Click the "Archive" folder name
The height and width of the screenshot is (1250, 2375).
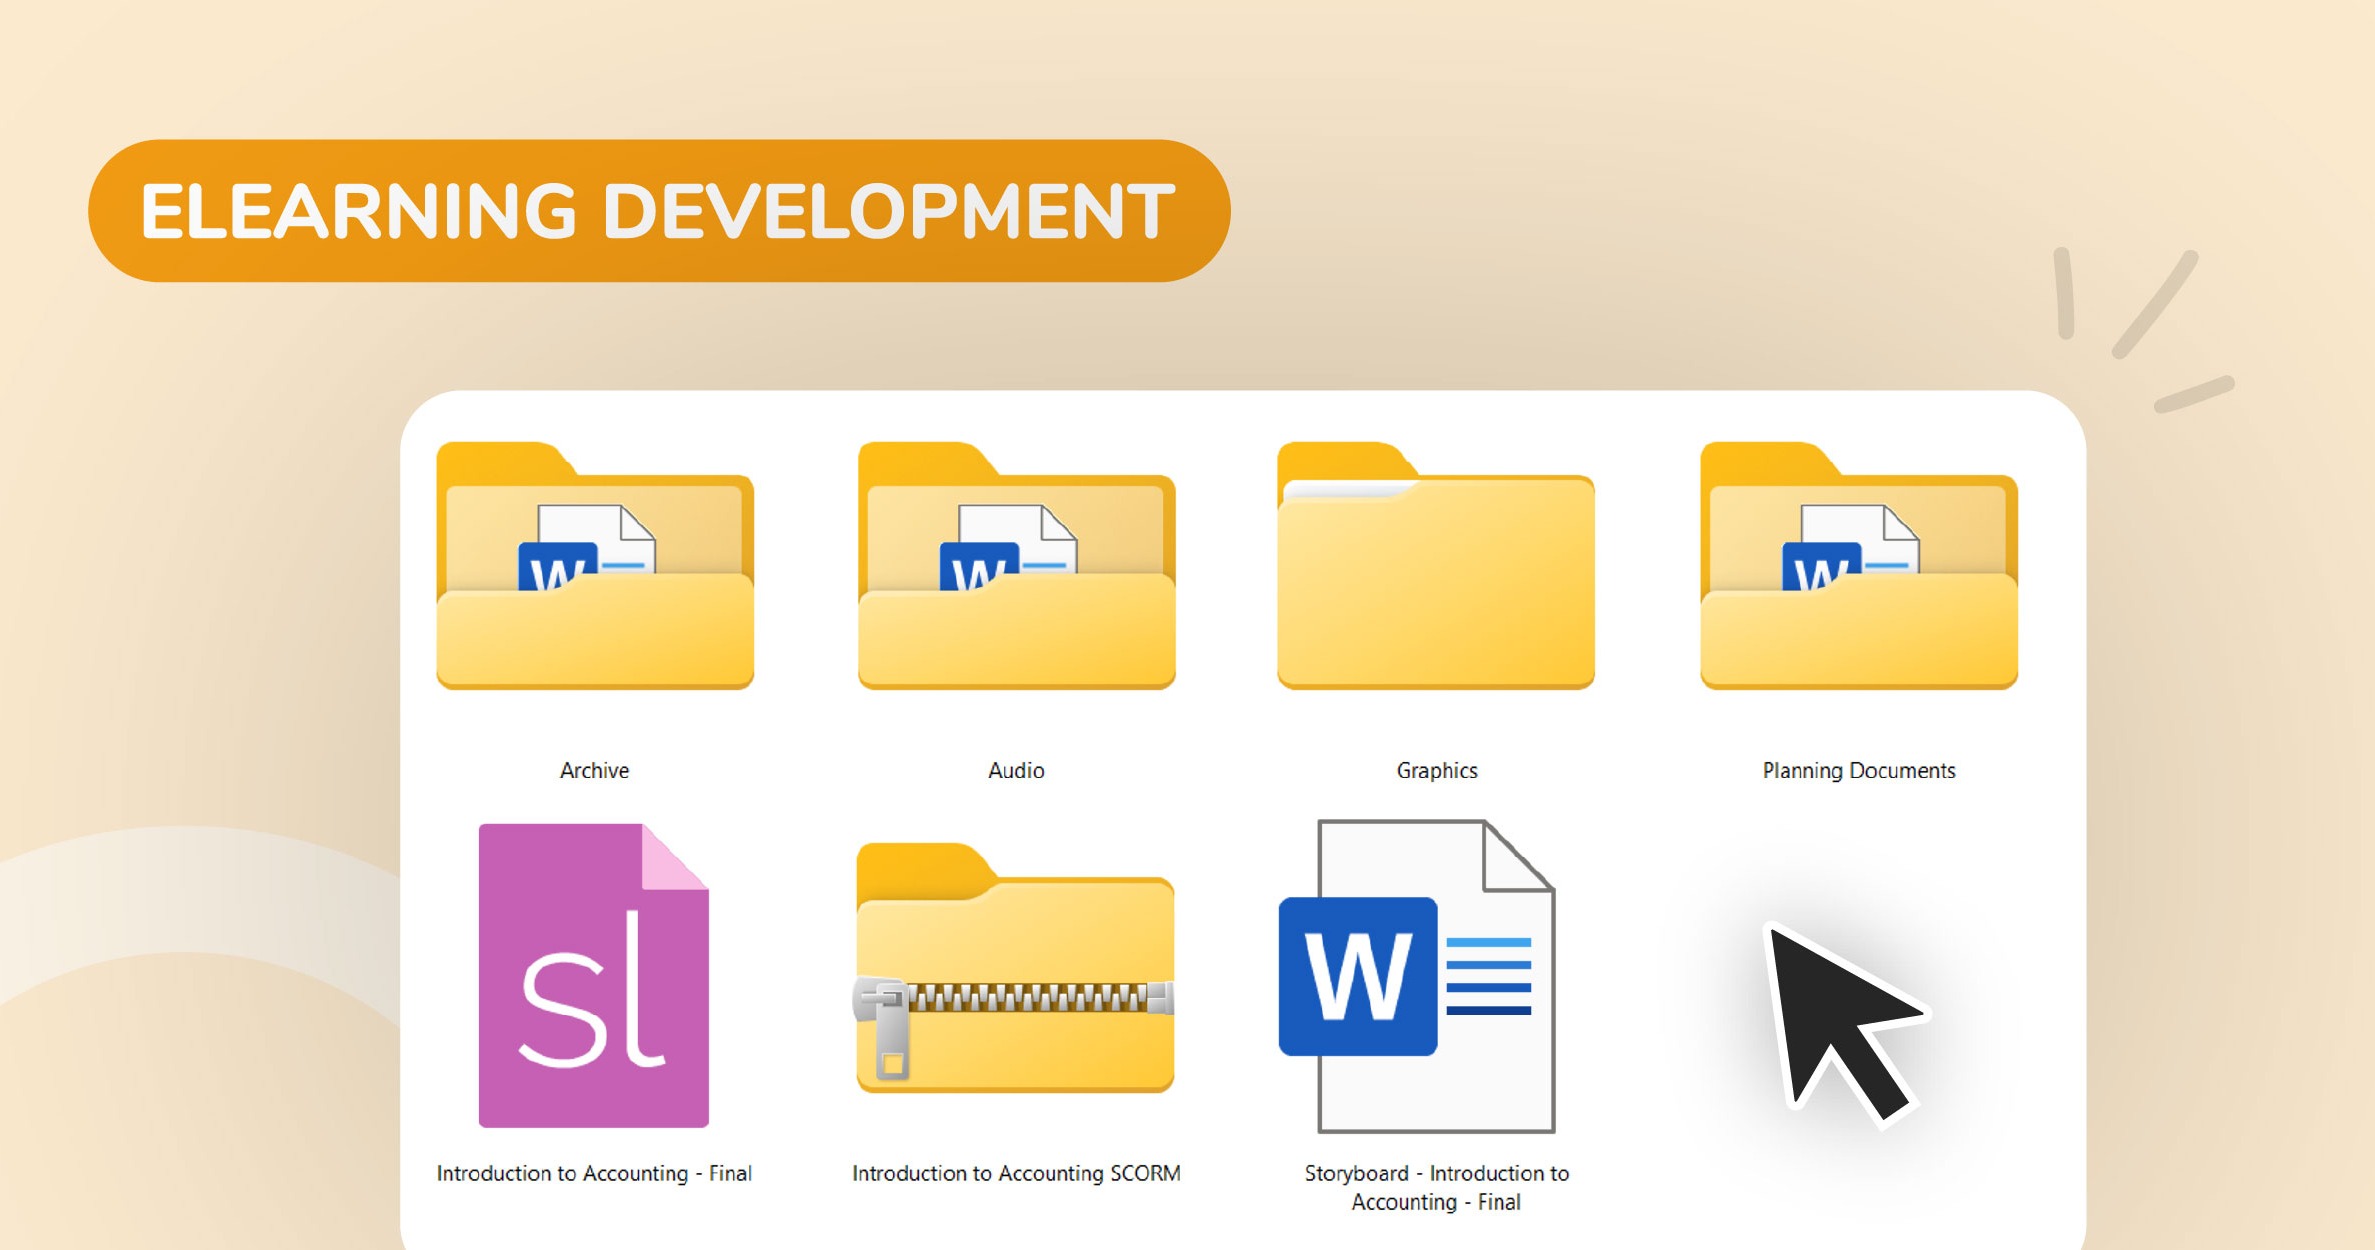tap(594, 770)
